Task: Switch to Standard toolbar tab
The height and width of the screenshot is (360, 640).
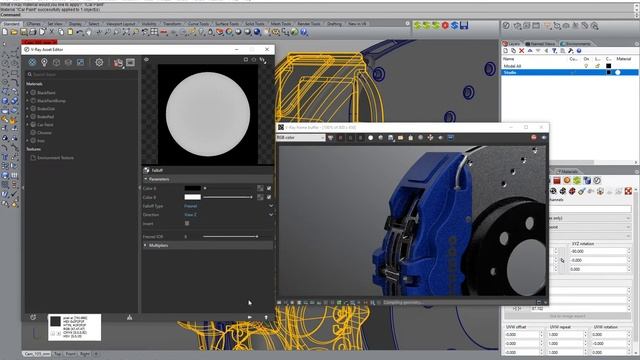Action: click(x=11, y=24)
